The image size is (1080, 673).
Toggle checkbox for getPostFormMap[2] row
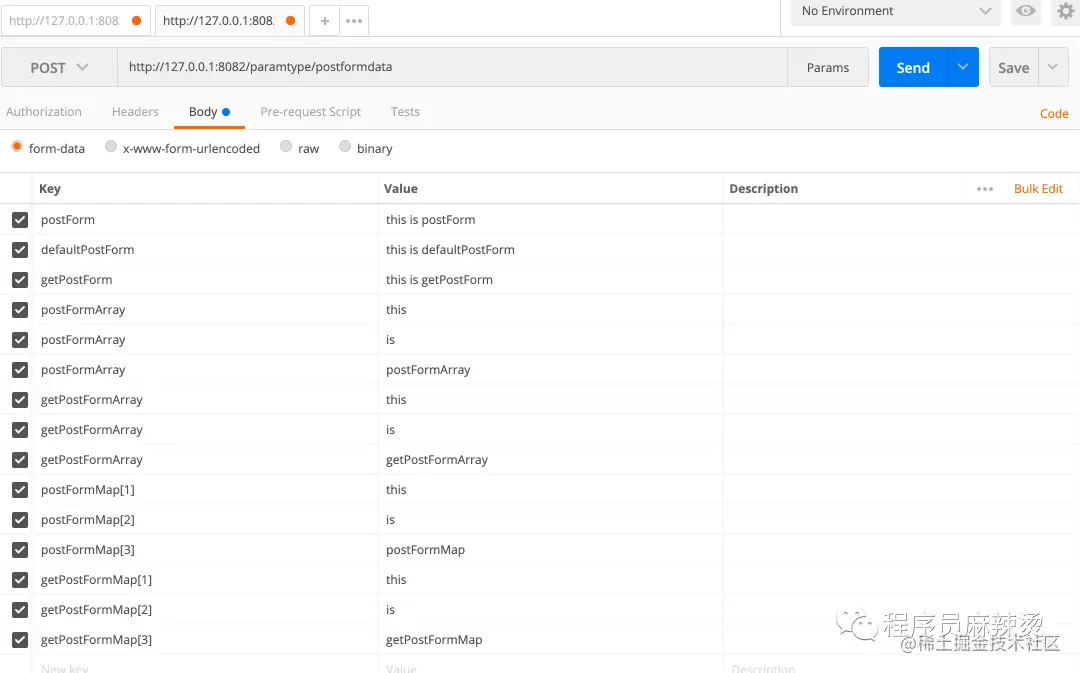(20, 610)
